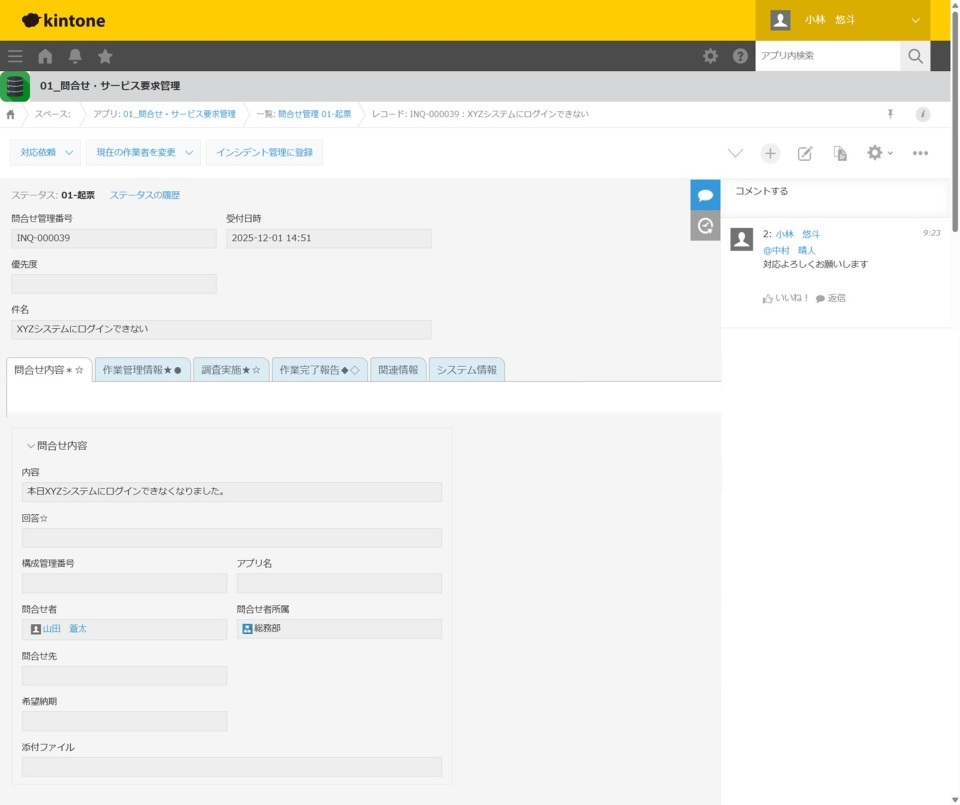The height and width of the screenshot is (805, 960).
Task: Pin the record using pushpin icon
Action: click(x=890, y=114)
